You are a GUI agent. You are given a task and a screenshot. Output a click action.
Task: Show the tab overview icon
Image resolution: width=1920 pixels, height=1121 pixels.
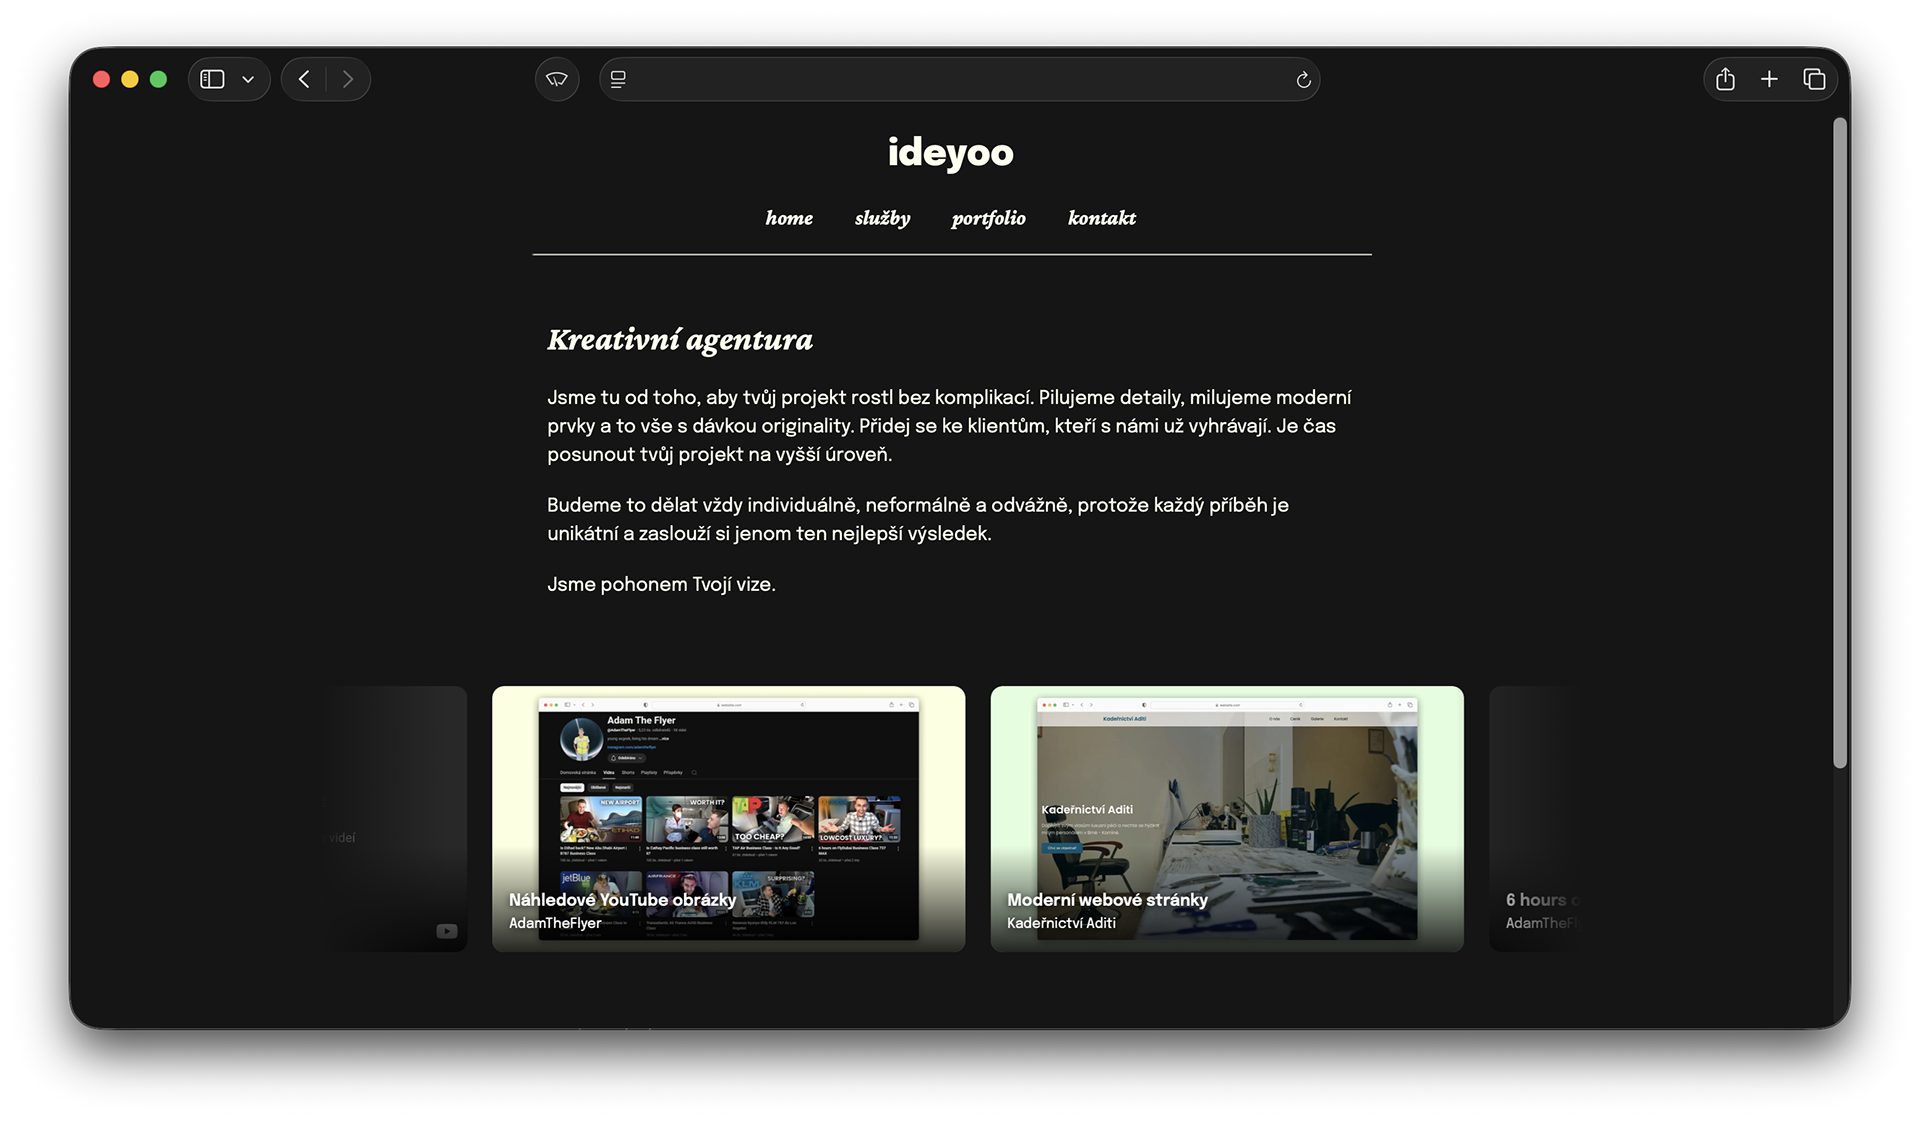pyautogui.click(x=1814, y=79)
